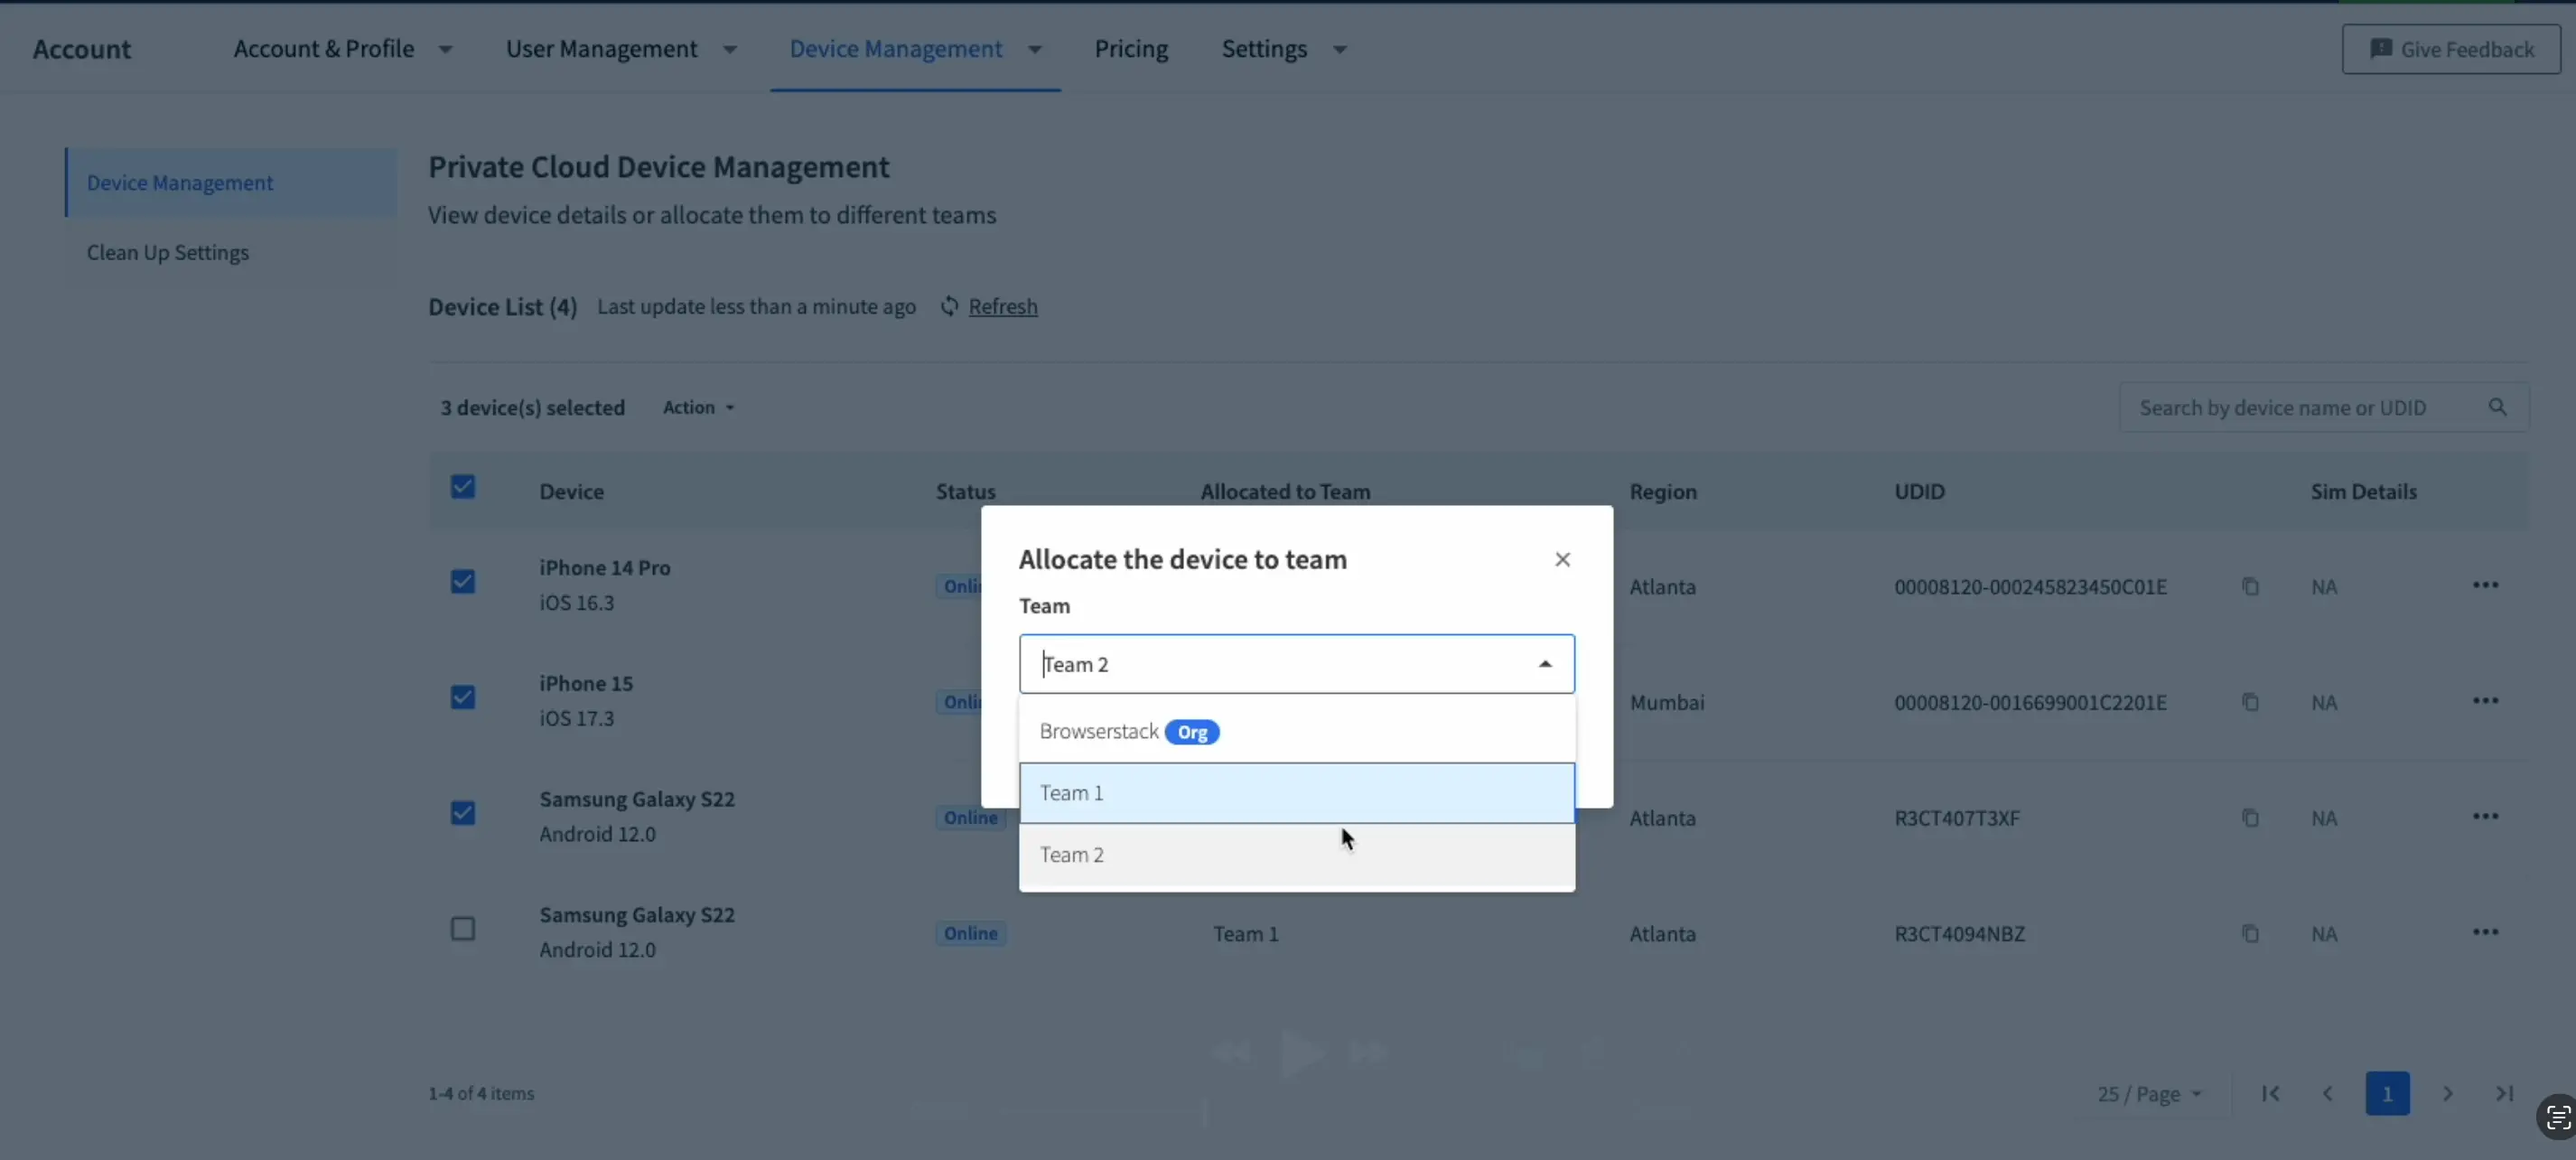Click the Refresh link
This screenshot has width=2576, height=1160.
click(x=1002, y=307)
